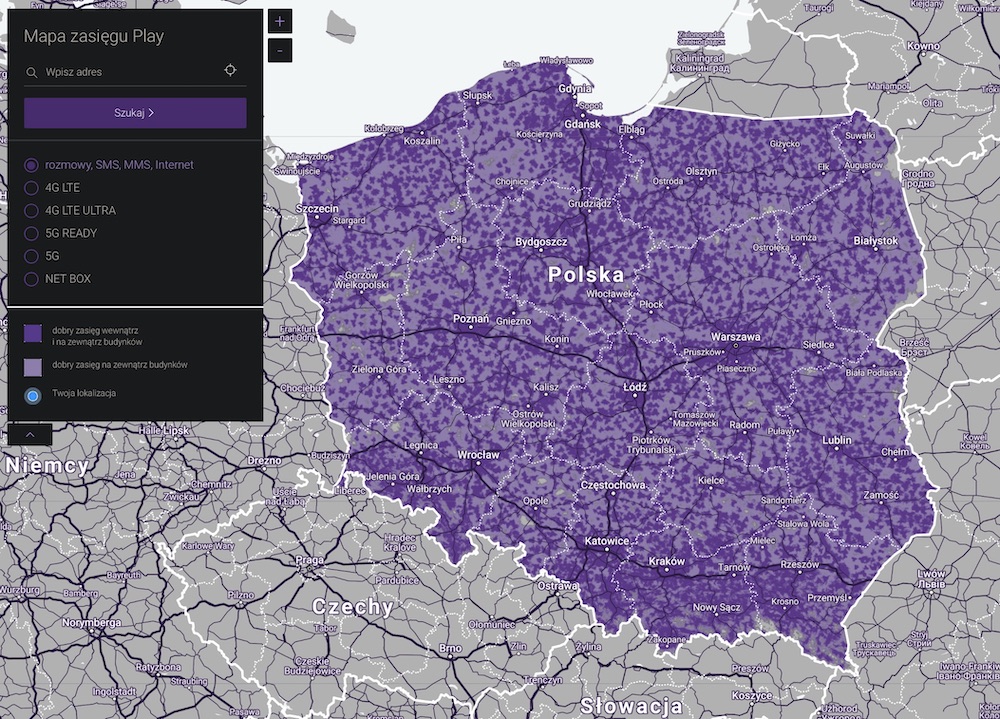This screenshot has height=719, width=1000.
Task: Click the Siedlce label on the map
Action: point(818,345)
